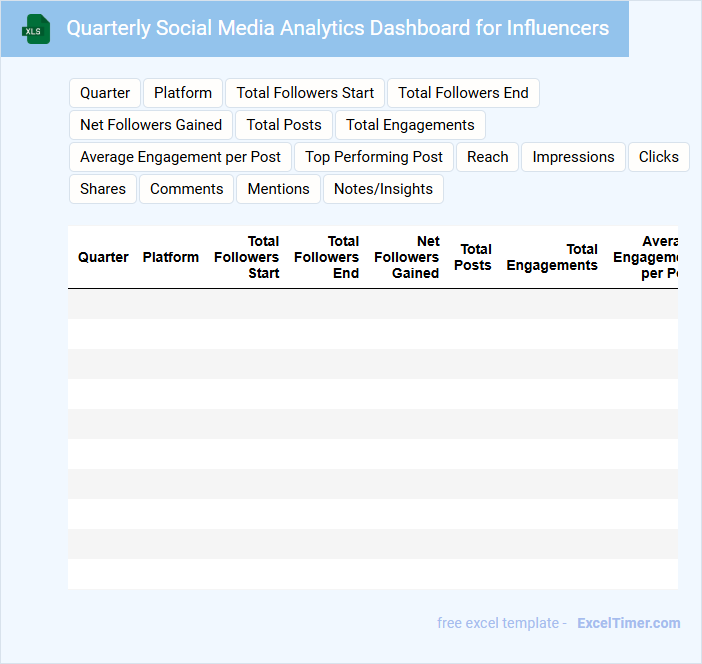Click Average Engagement per Post tag
This screenshot has width=702, height=664.
coord(180,157)
